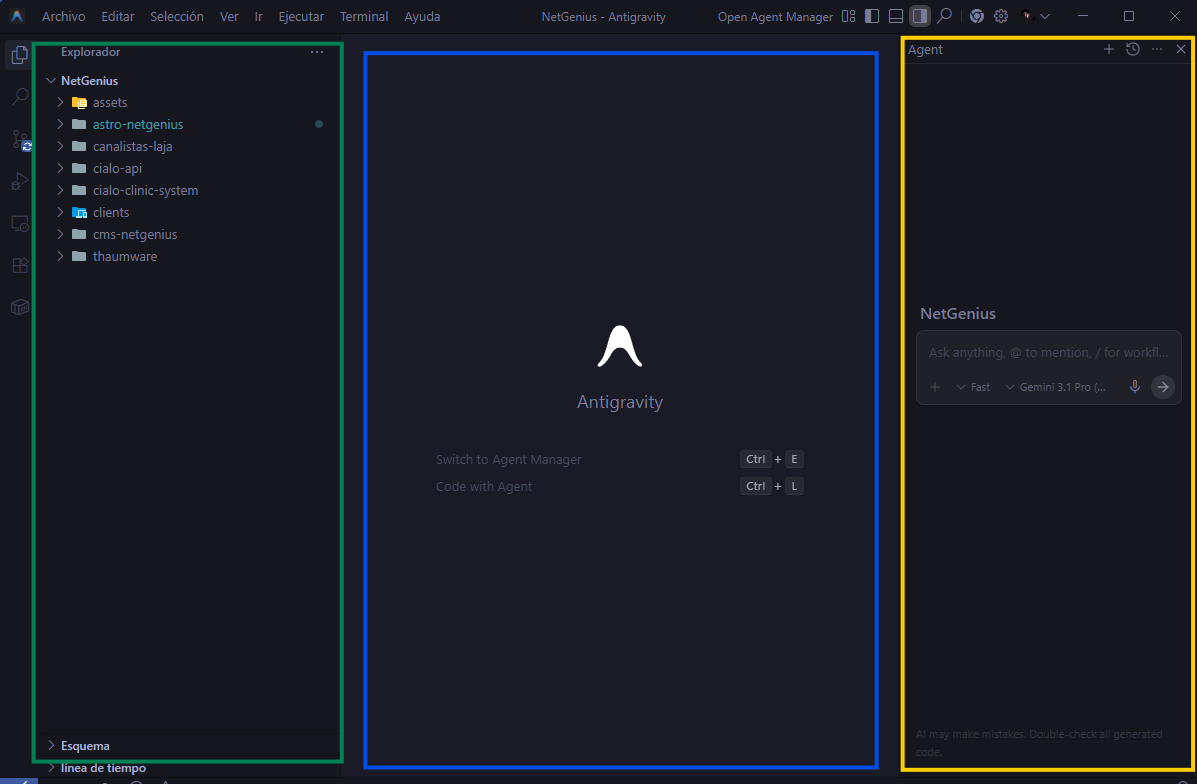Click the Open Agent Manager button
The width and height of the screenshot is (1197, 784).
[775, 17]
